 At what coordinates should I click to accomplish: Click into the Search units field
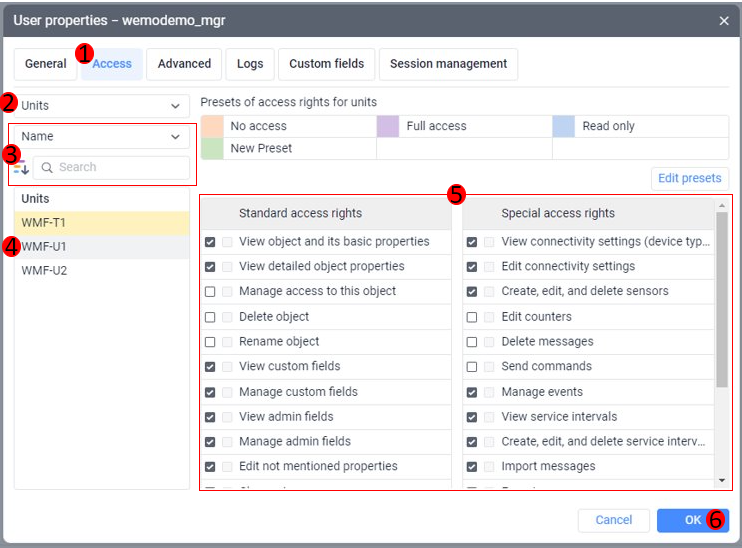[112, 168]
